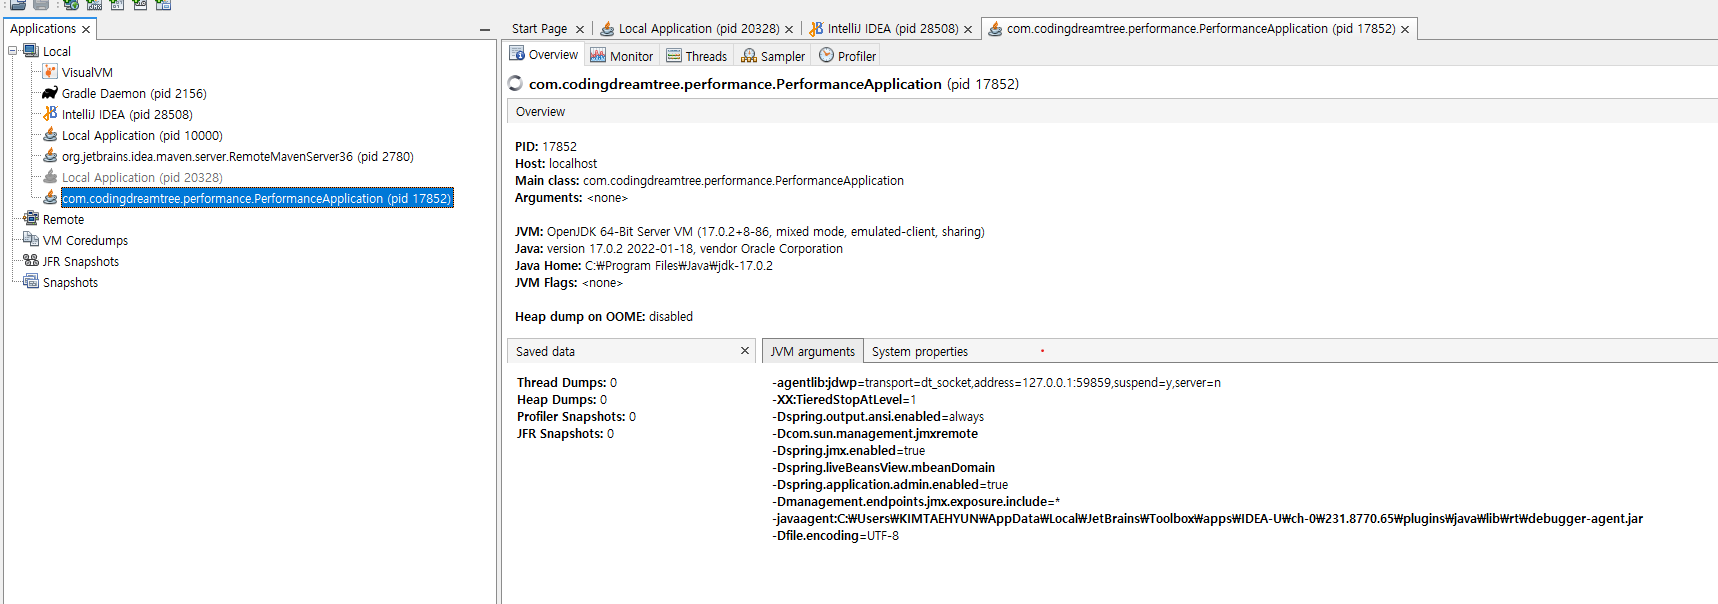Close PerformanceApplication (pid 17852) editor tab
This screenshot has width=1718, height=604.
tap(1405, 30)
